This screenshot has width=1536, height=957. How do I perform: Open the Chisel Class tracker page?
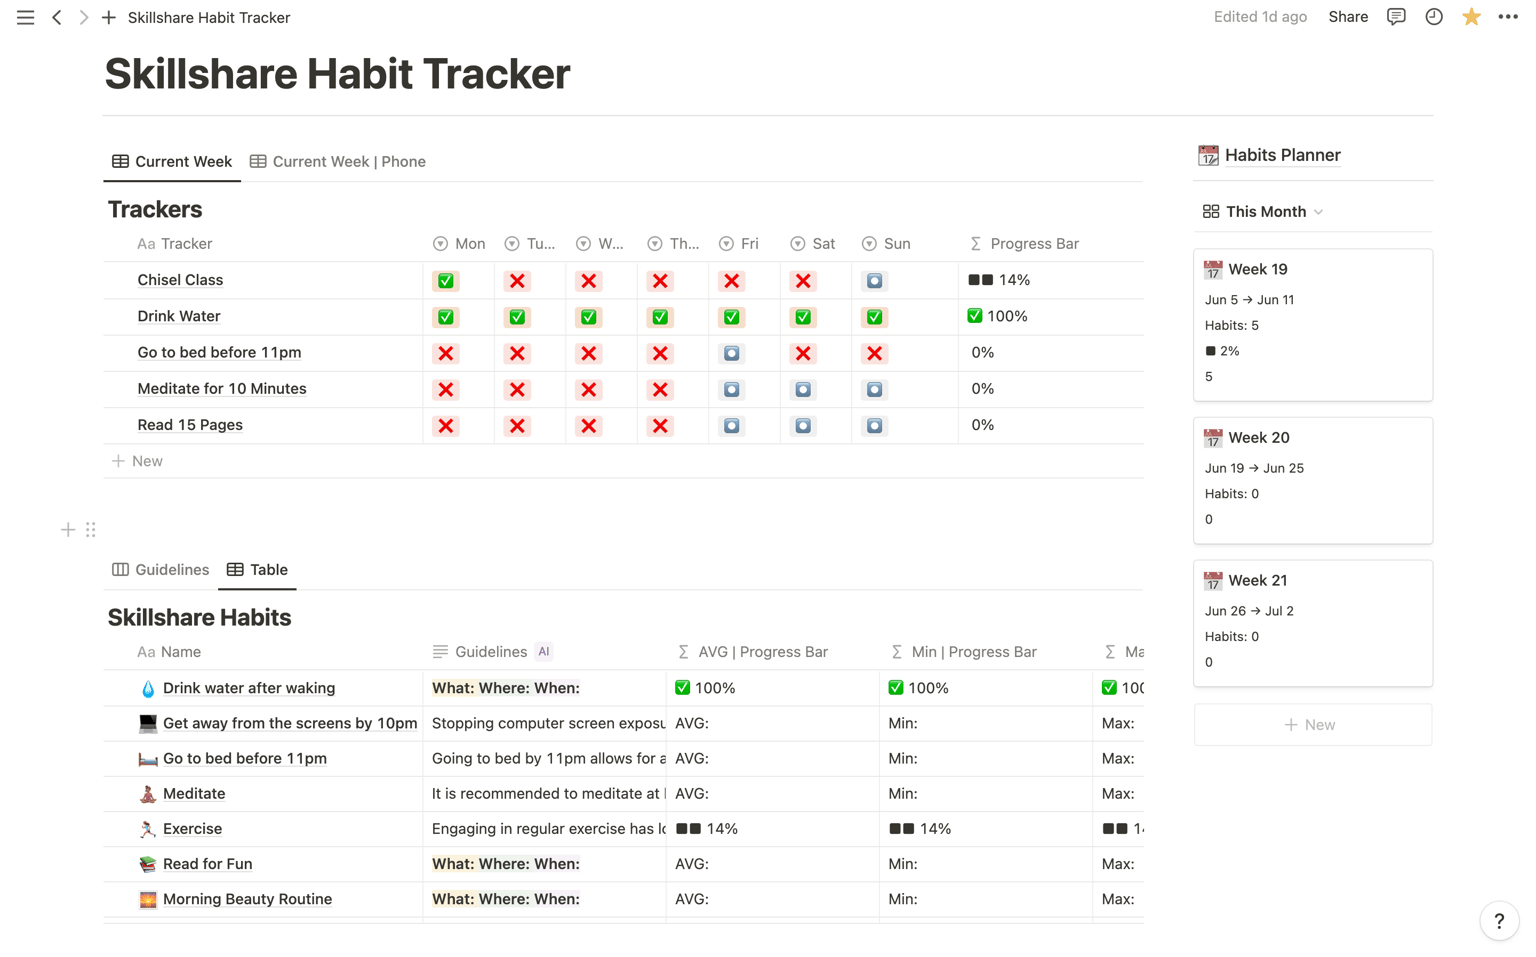click(180, 280)
